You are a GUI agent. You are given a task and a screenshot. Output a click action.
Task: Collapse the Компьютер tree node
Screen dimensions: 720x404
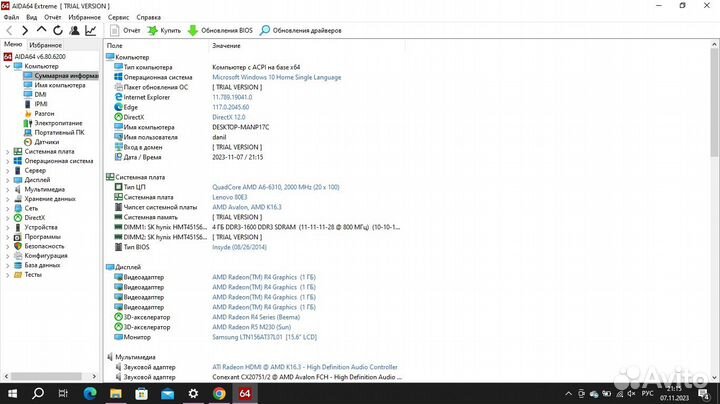(x=7, y=66)
